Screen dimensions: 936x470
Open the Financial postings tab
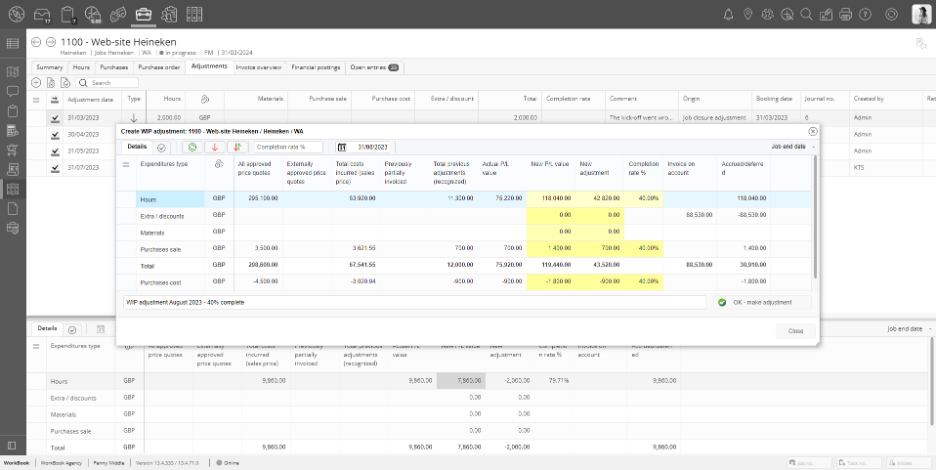315,67
